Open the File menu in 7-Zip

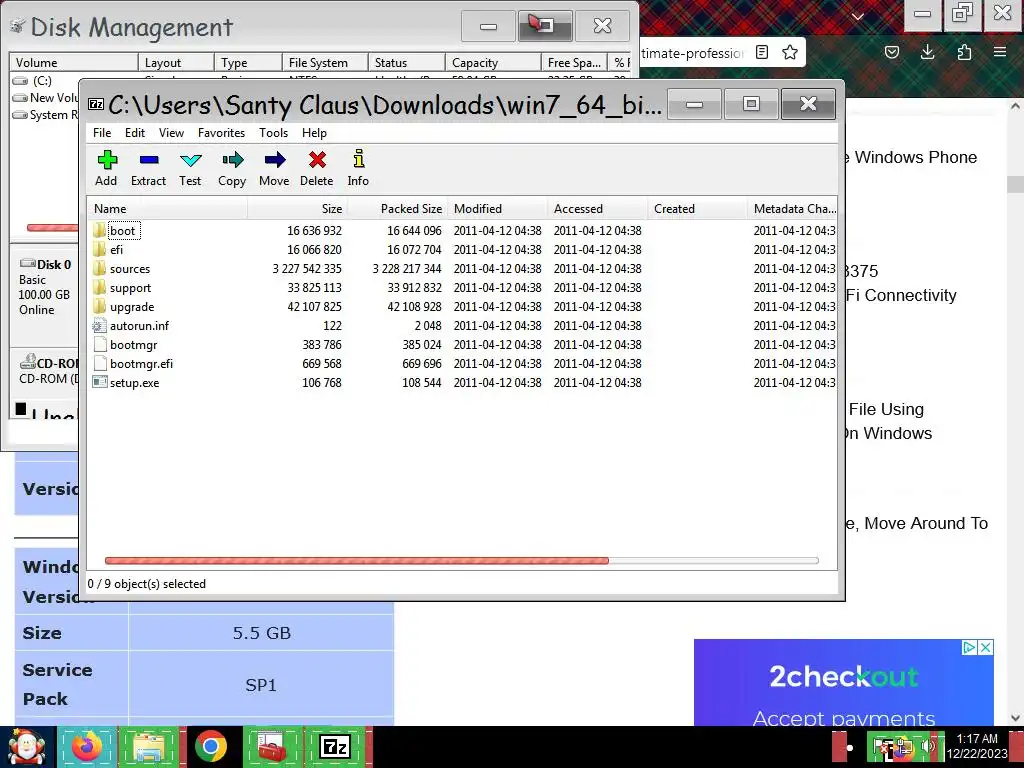tap(102, 133)
